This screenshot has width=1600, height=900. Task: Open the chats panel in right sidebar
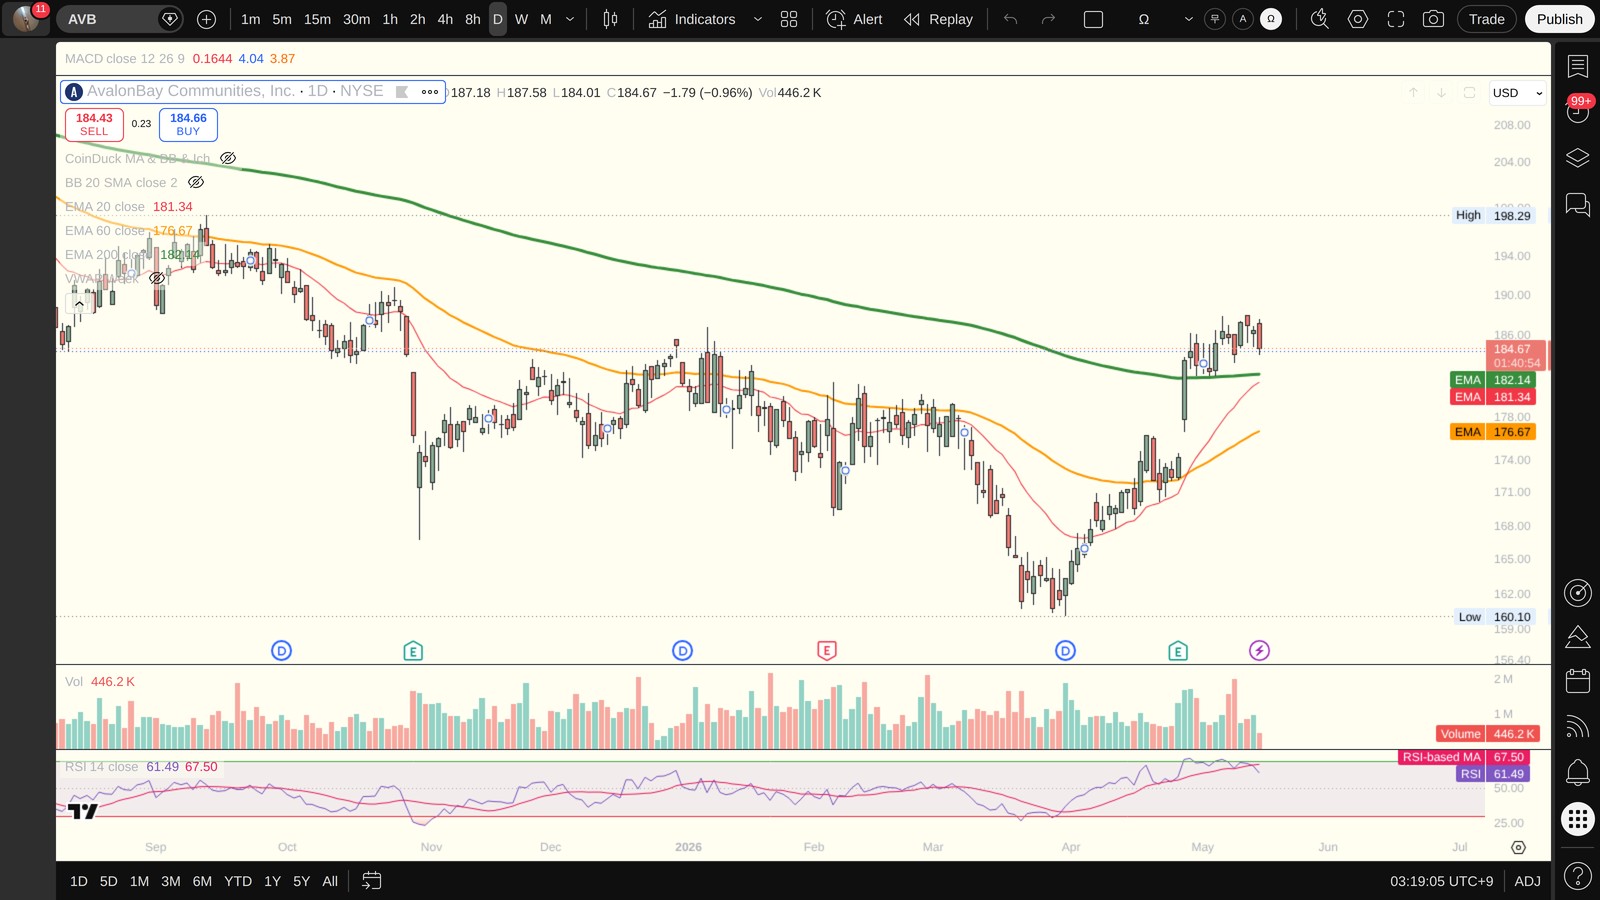click(x=1578, y=205)
